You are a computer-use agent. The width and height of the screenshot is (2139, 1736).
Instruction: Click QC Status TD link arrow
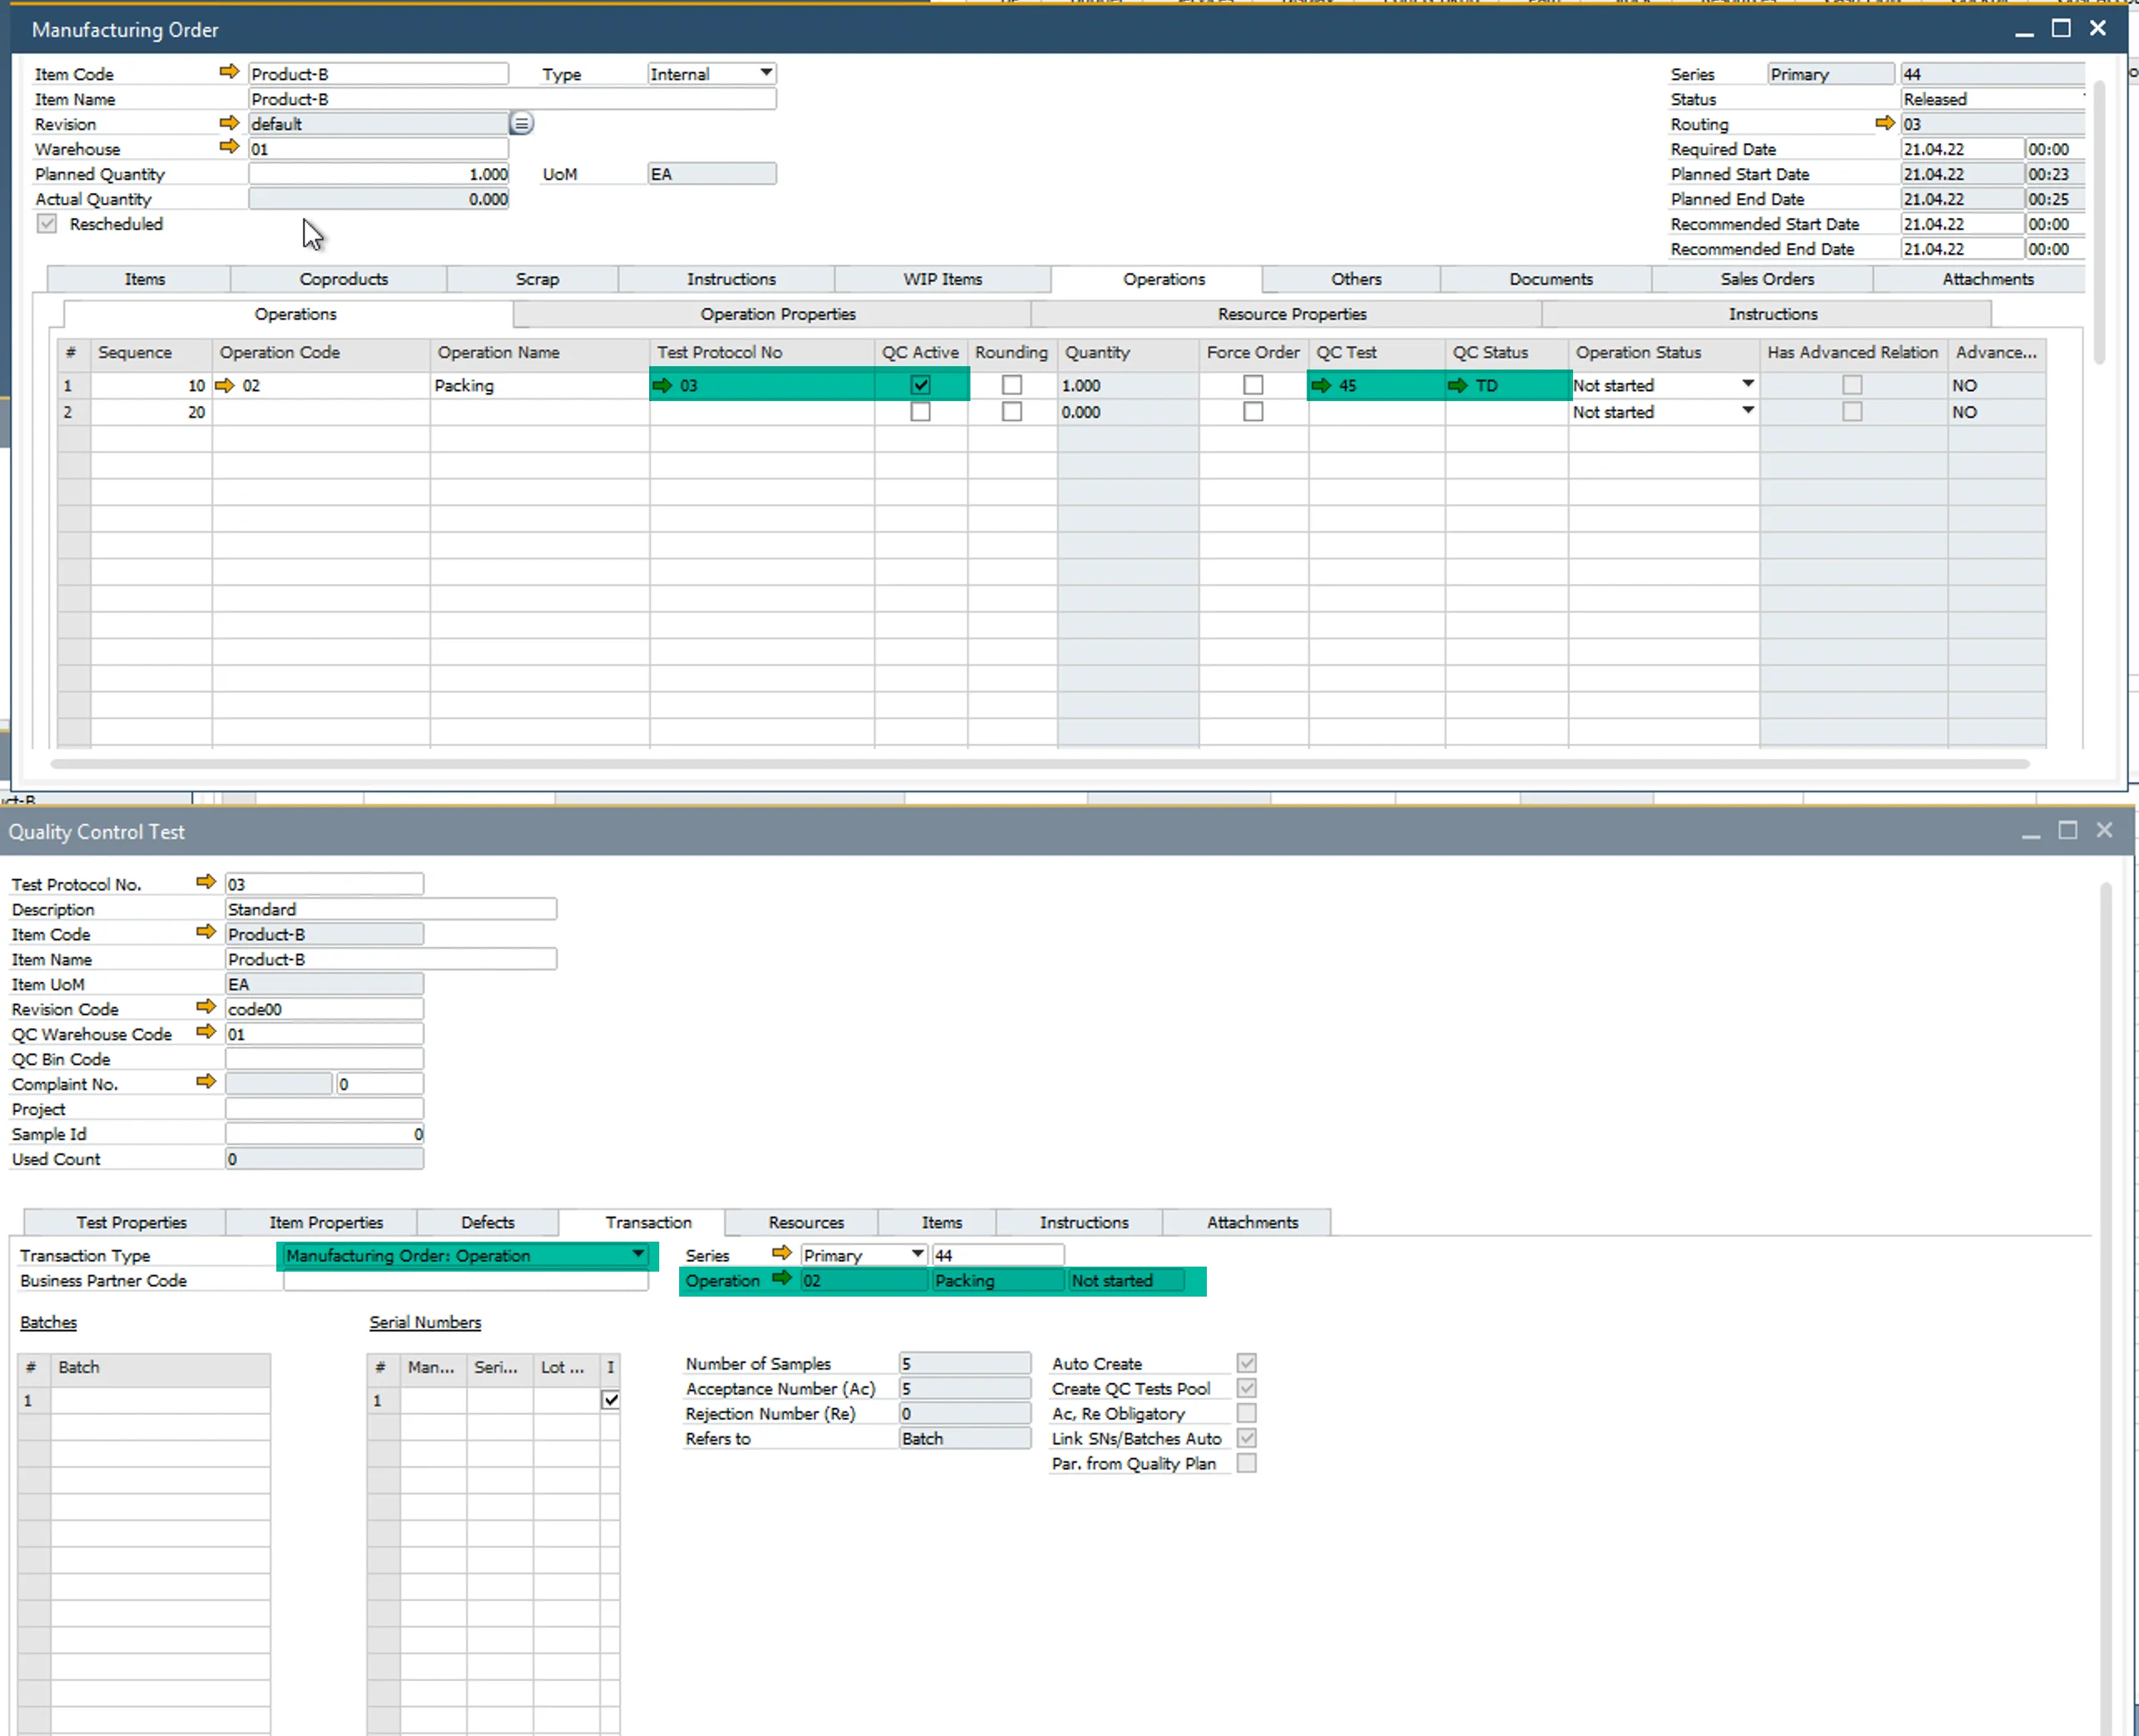1458,385
